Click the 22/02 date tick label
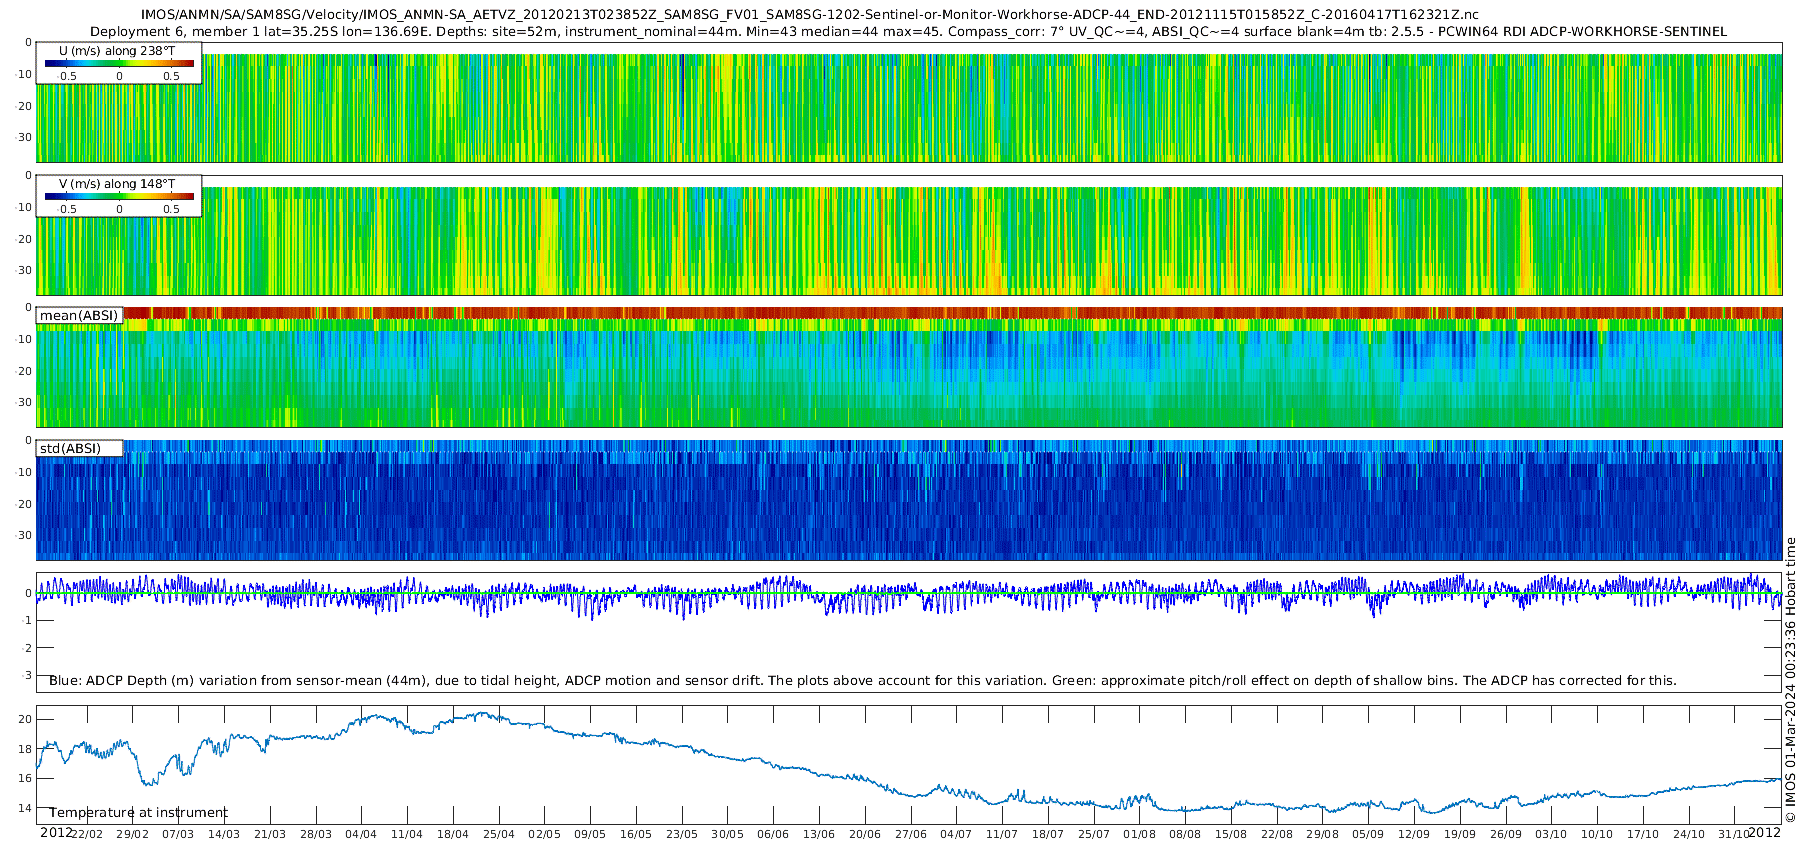 point(87,834)
